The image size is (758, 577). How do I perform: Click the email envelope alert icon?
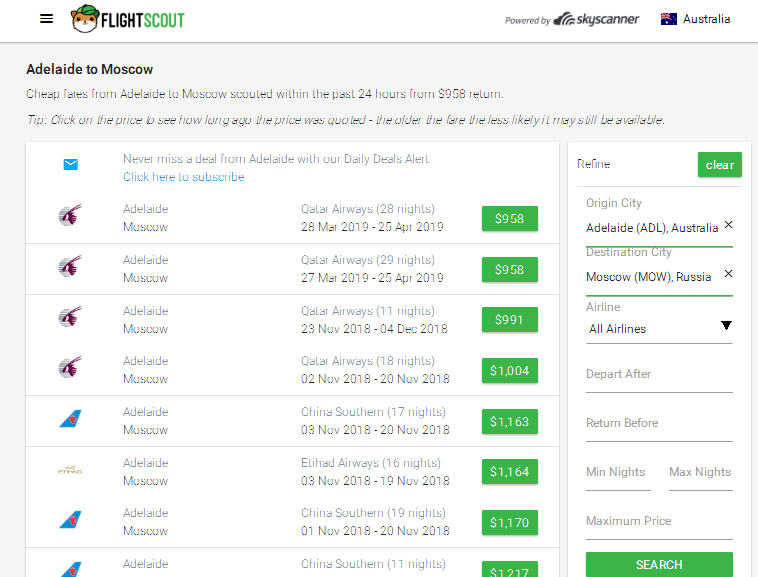[71, 164]
